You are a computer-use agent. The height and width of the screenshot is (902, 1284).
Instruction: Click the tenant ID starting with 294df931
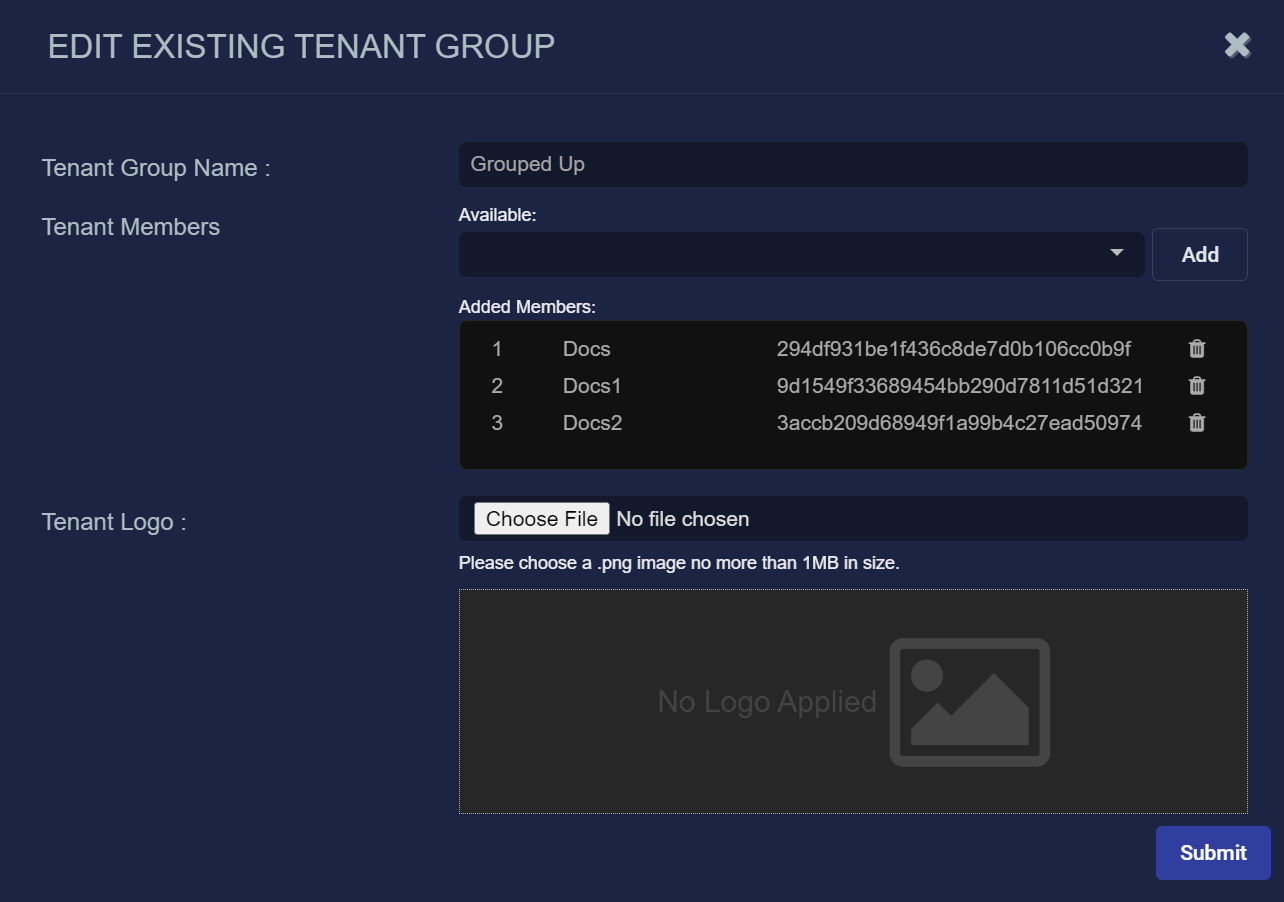click(953, 349)
